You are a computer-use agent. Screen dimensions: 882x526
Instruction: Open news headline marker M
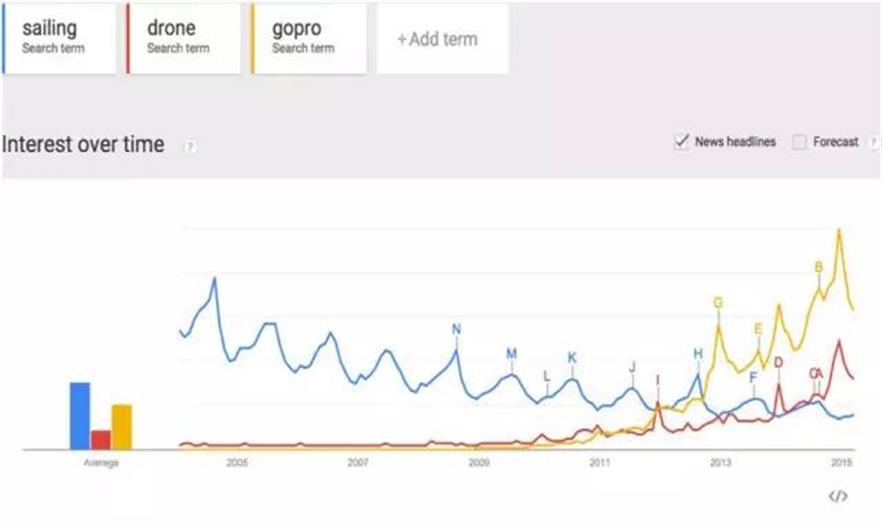[511, 353]
